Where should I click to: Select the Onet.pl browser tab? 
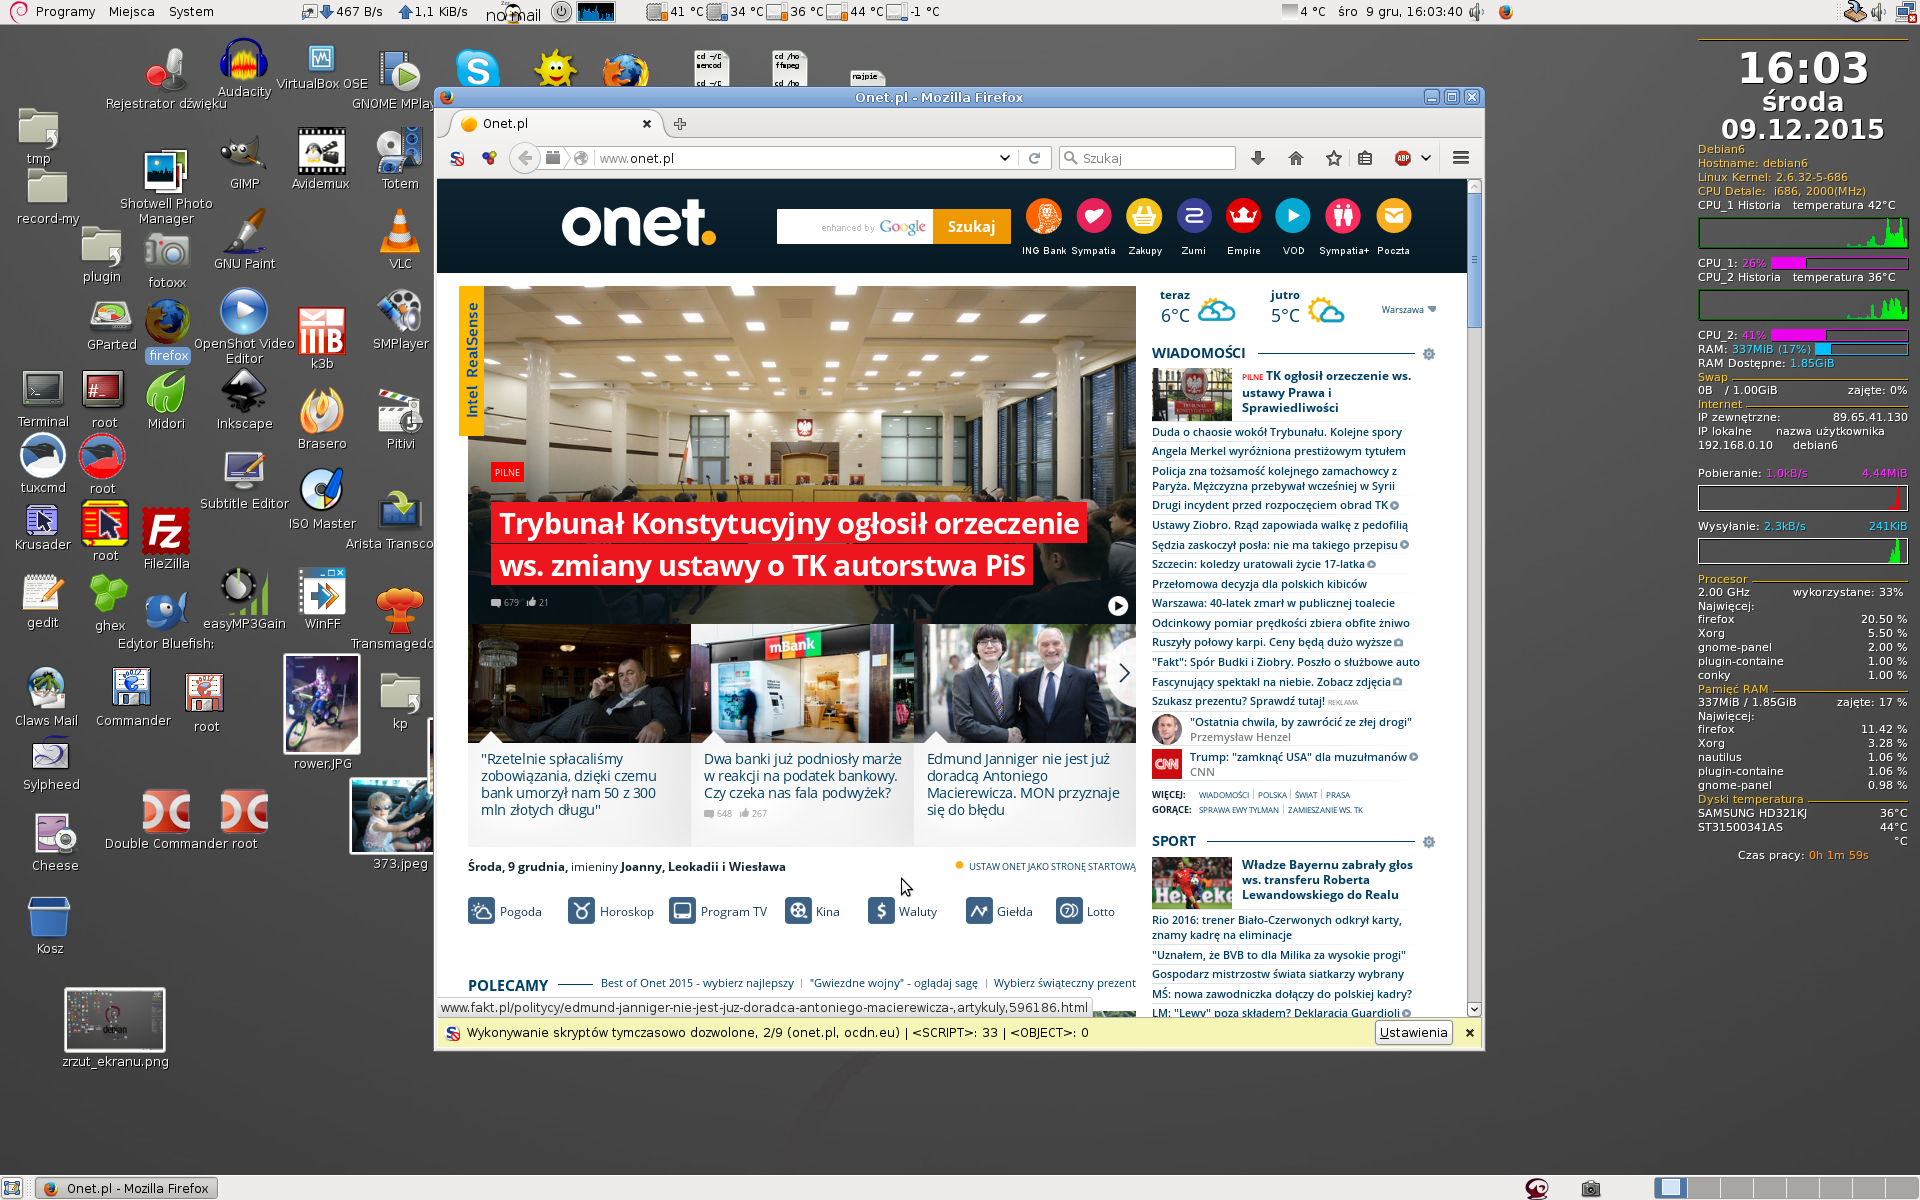pos(555,124)
